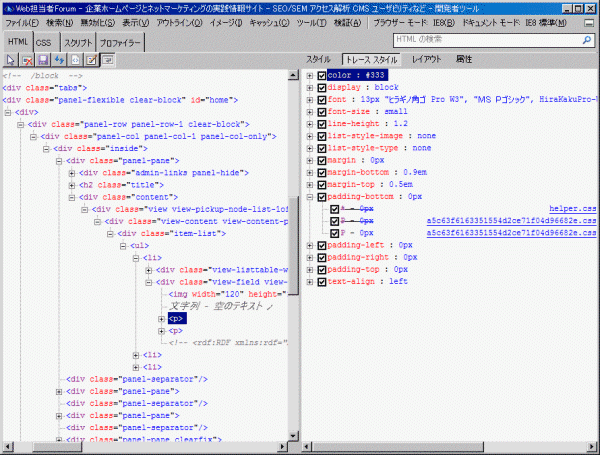Click the HTML tree scroll up arrow
600x455 pixels.
293,75
